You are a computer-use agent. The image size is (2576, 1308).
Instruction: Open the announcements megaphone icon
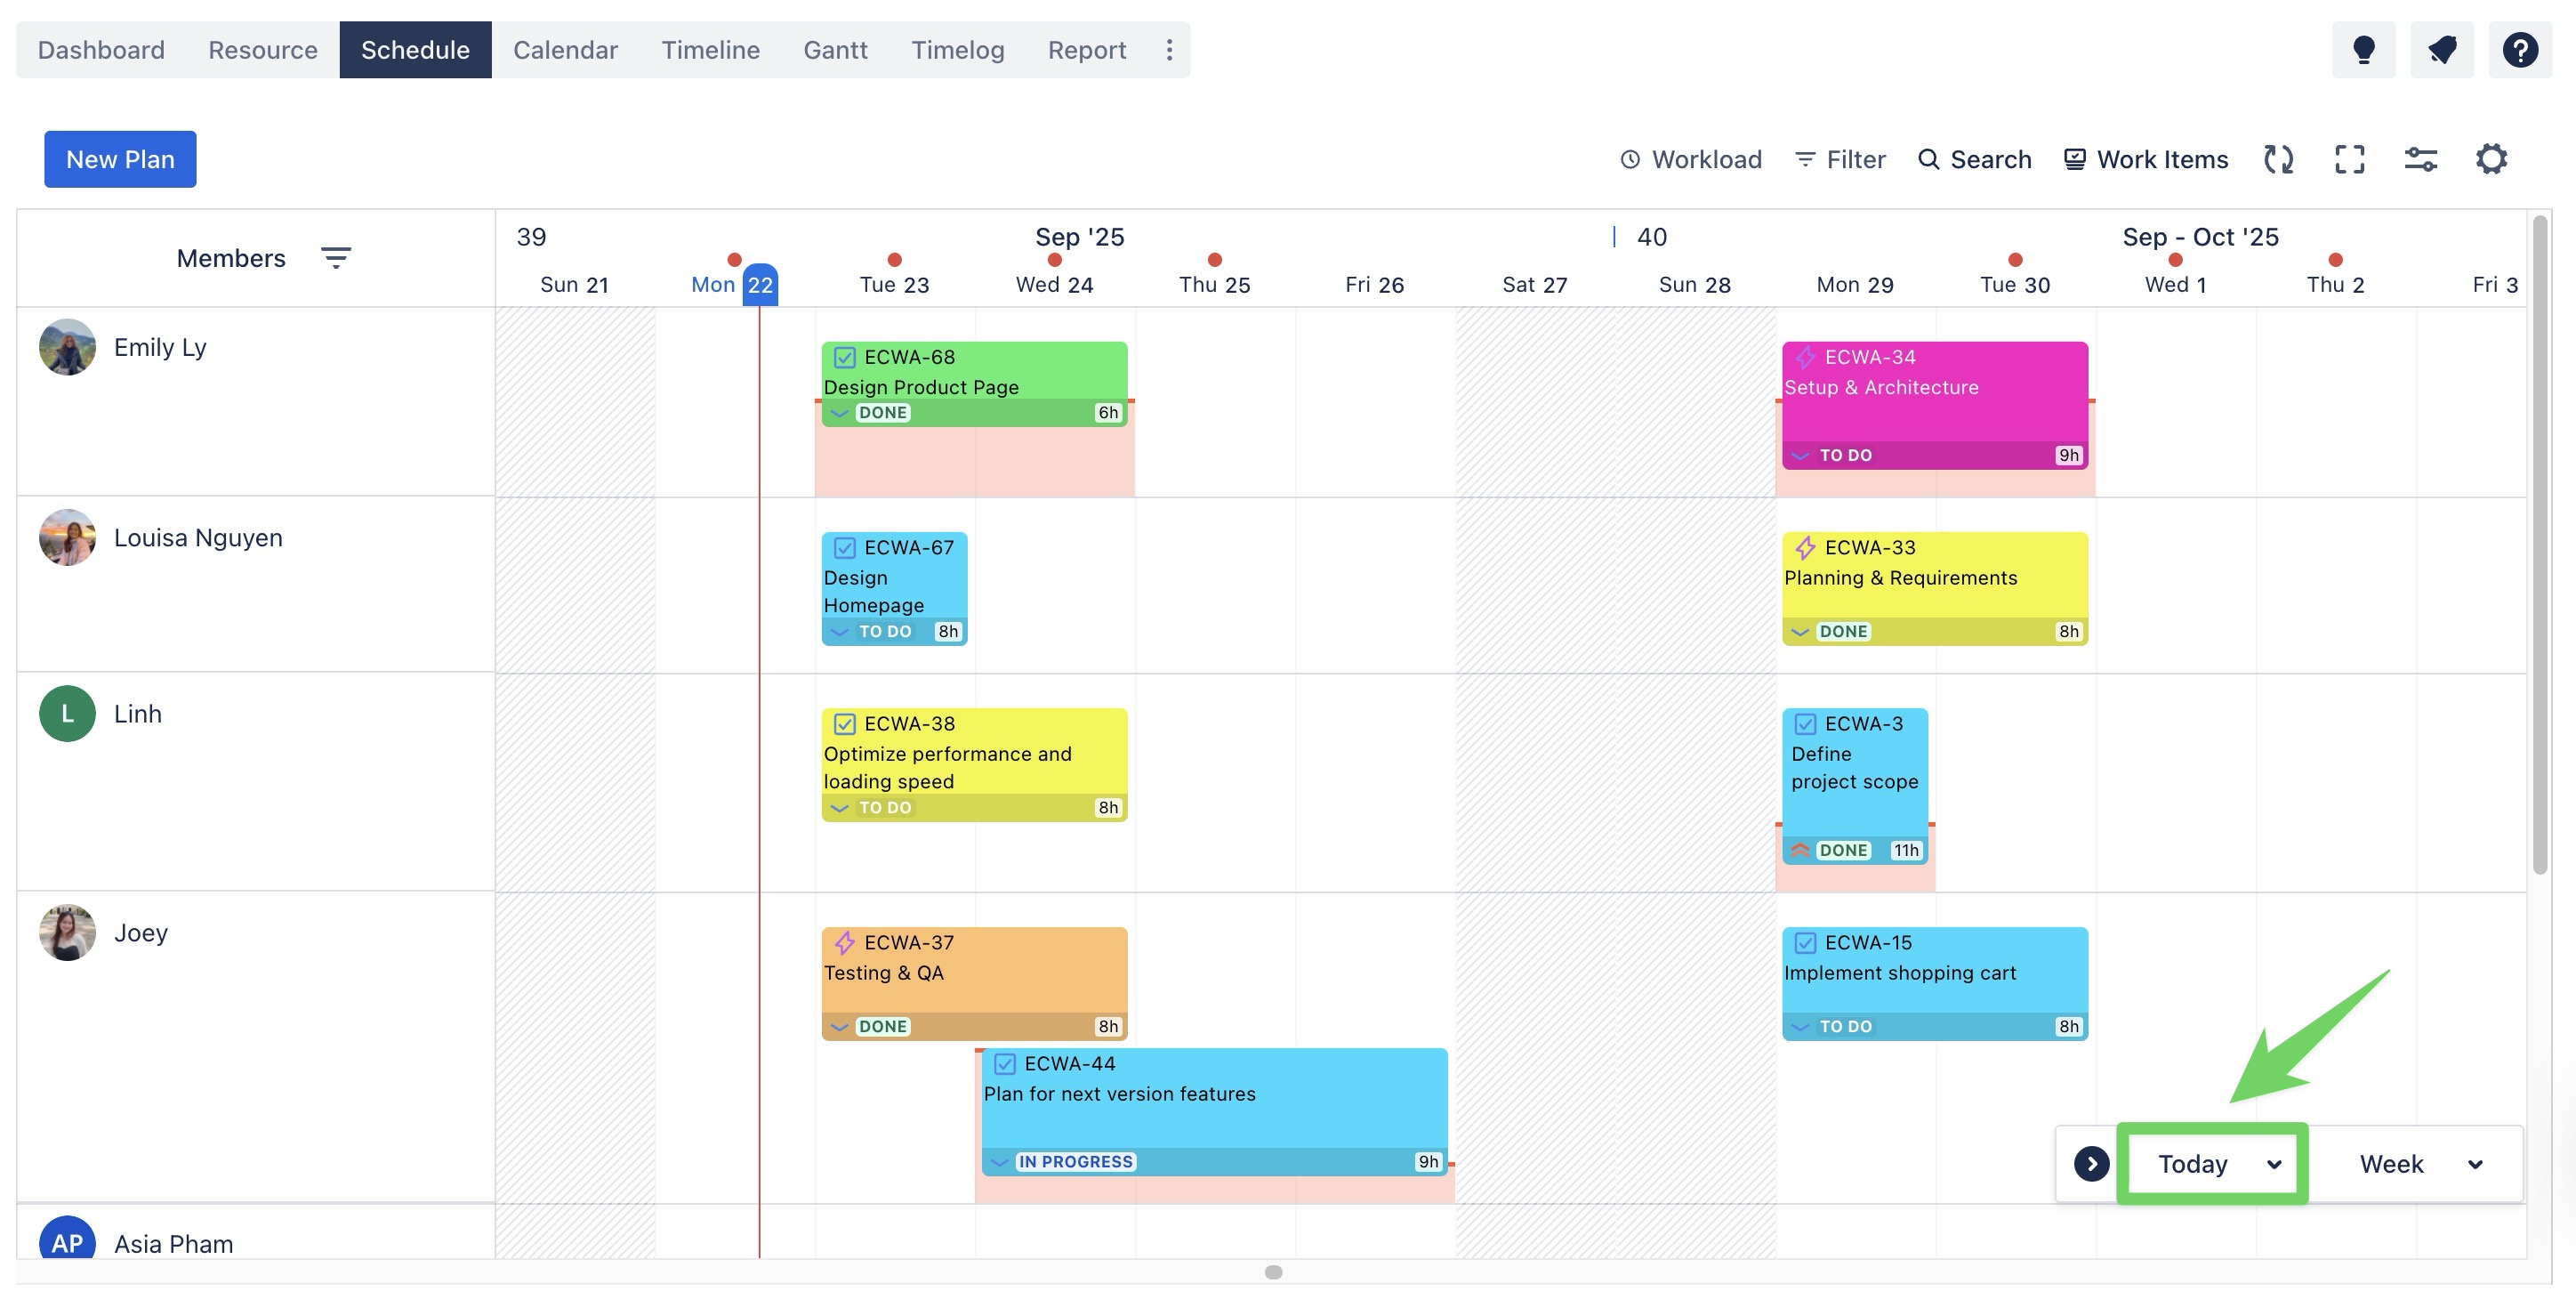2441,50
